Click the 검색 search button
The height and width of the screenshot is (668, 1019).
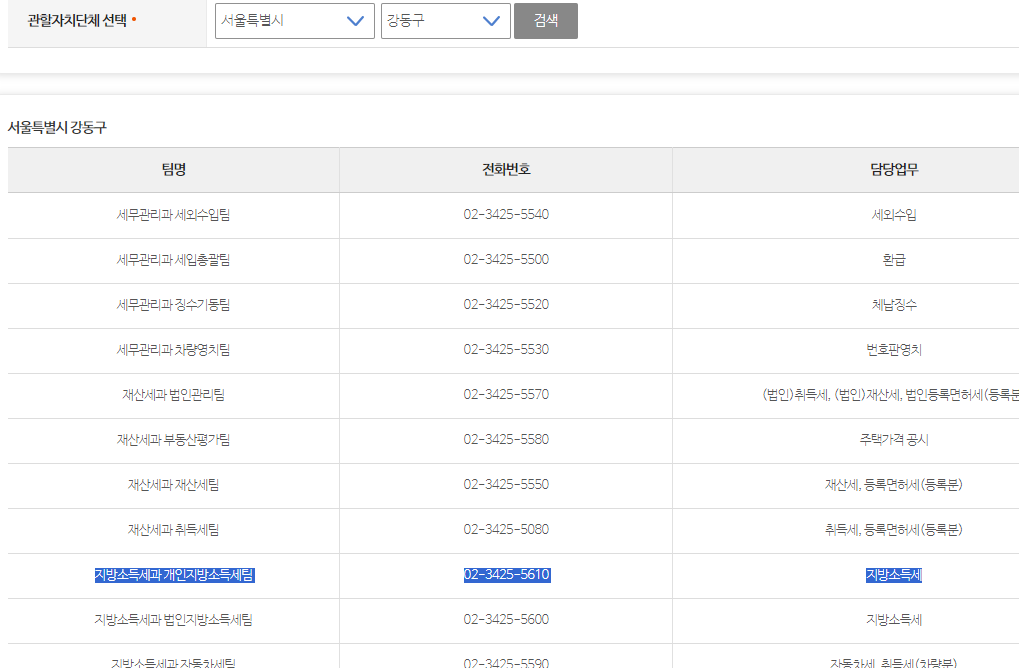(545, 20)
